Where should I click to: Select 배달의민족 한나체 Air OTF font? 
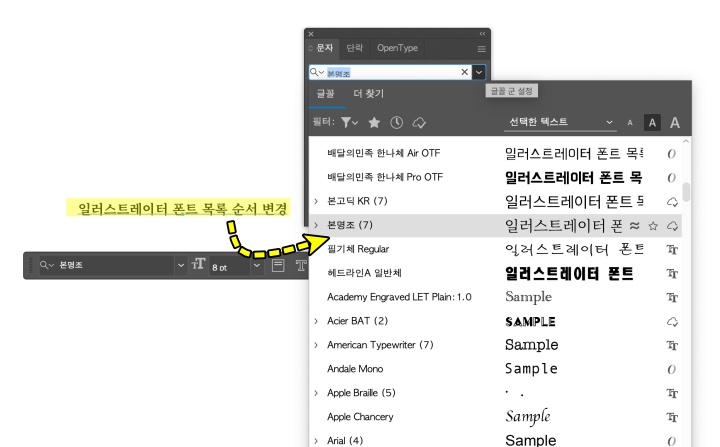coord(383,153)
